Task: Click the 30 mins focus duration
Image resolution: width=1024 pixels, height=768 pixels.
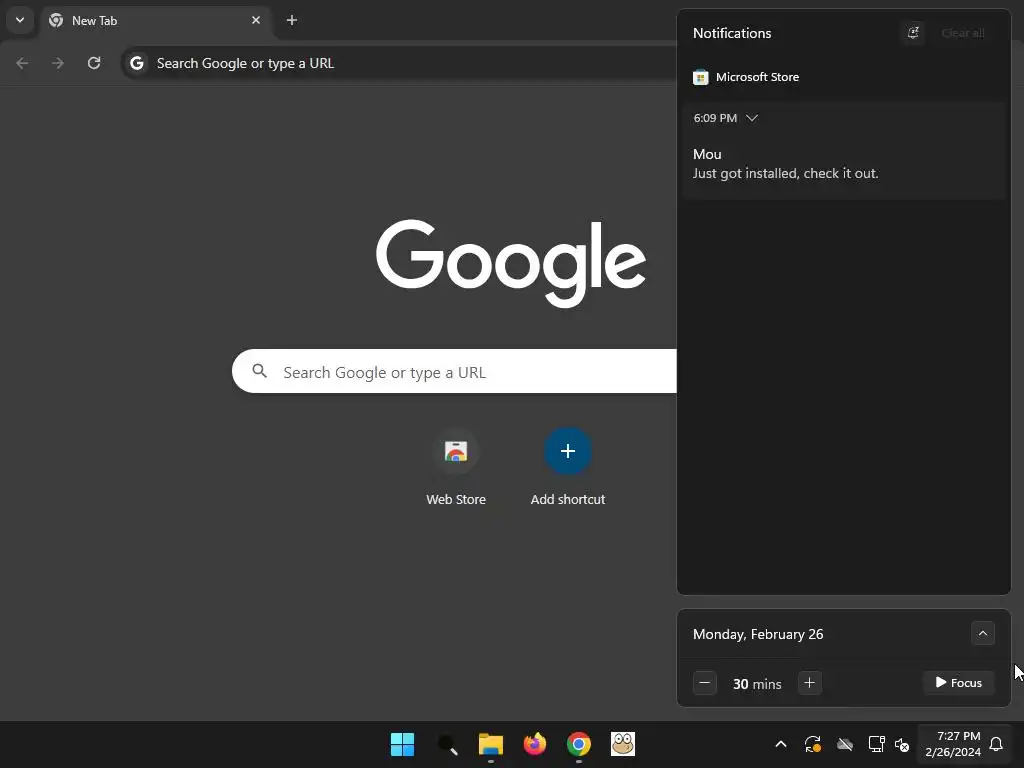Action: (x=757, y=684)
